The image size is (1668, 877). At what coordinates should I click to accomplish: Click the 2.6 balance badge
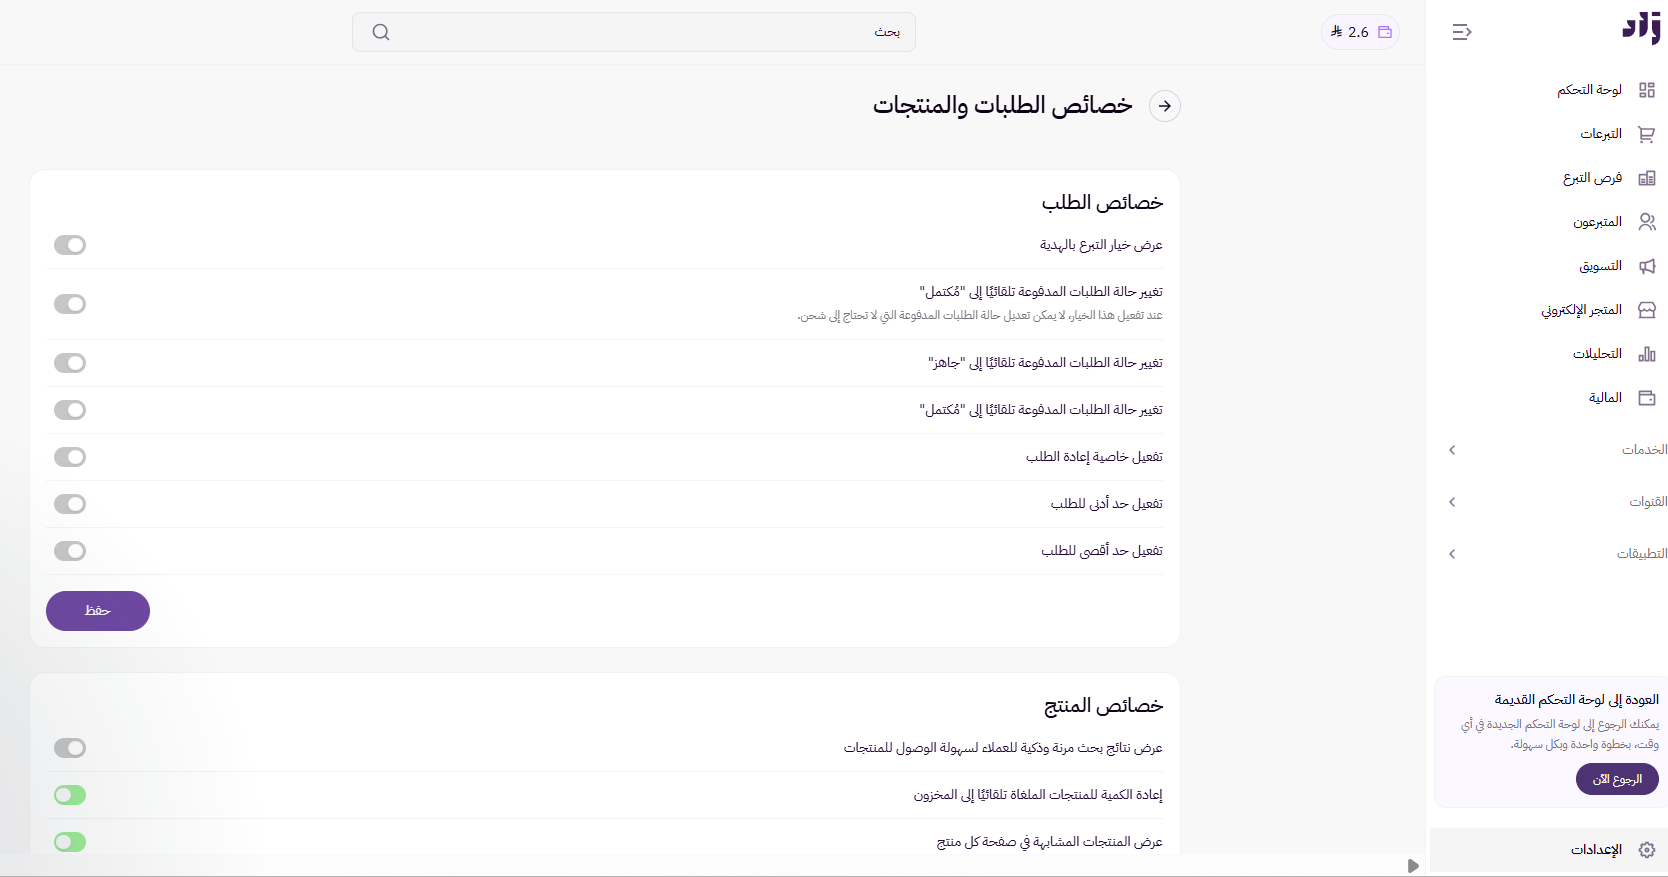(x=1360, y=32)
